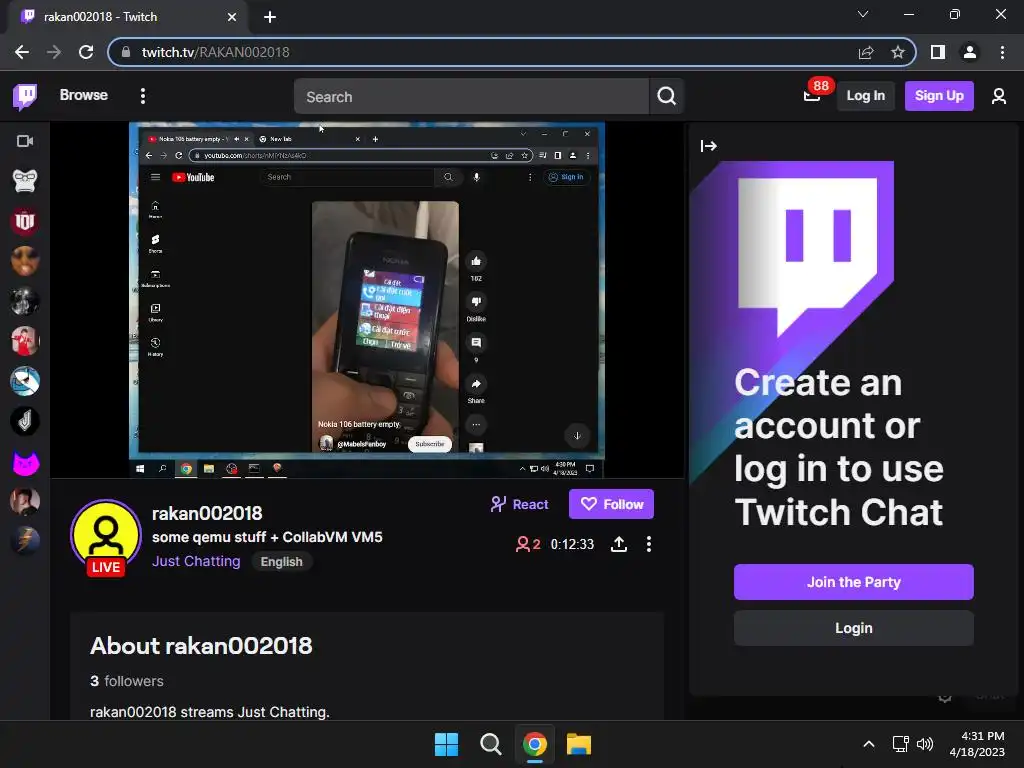Open the user account icon menu

tap(998, 96)
